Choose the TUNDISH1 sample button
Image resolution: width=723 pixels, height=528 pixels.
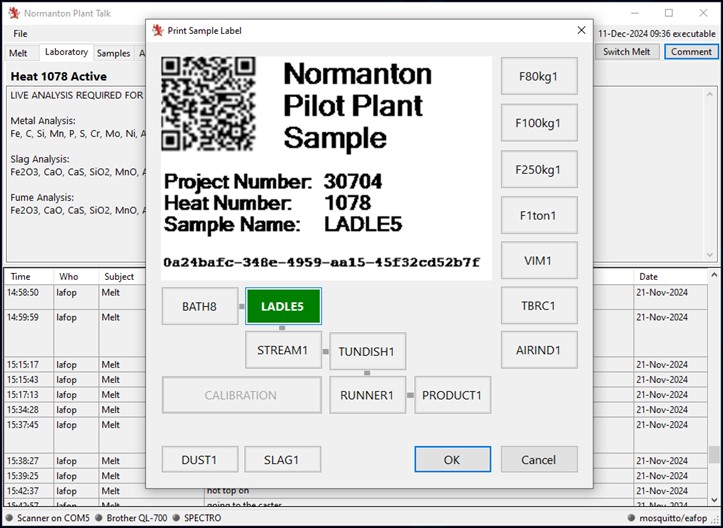[x=367, y=351]
